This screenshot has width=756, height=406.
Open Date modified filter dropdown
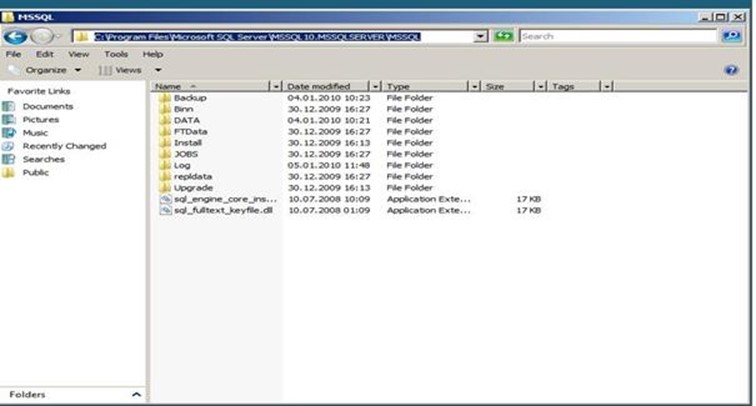pos(375,86)
